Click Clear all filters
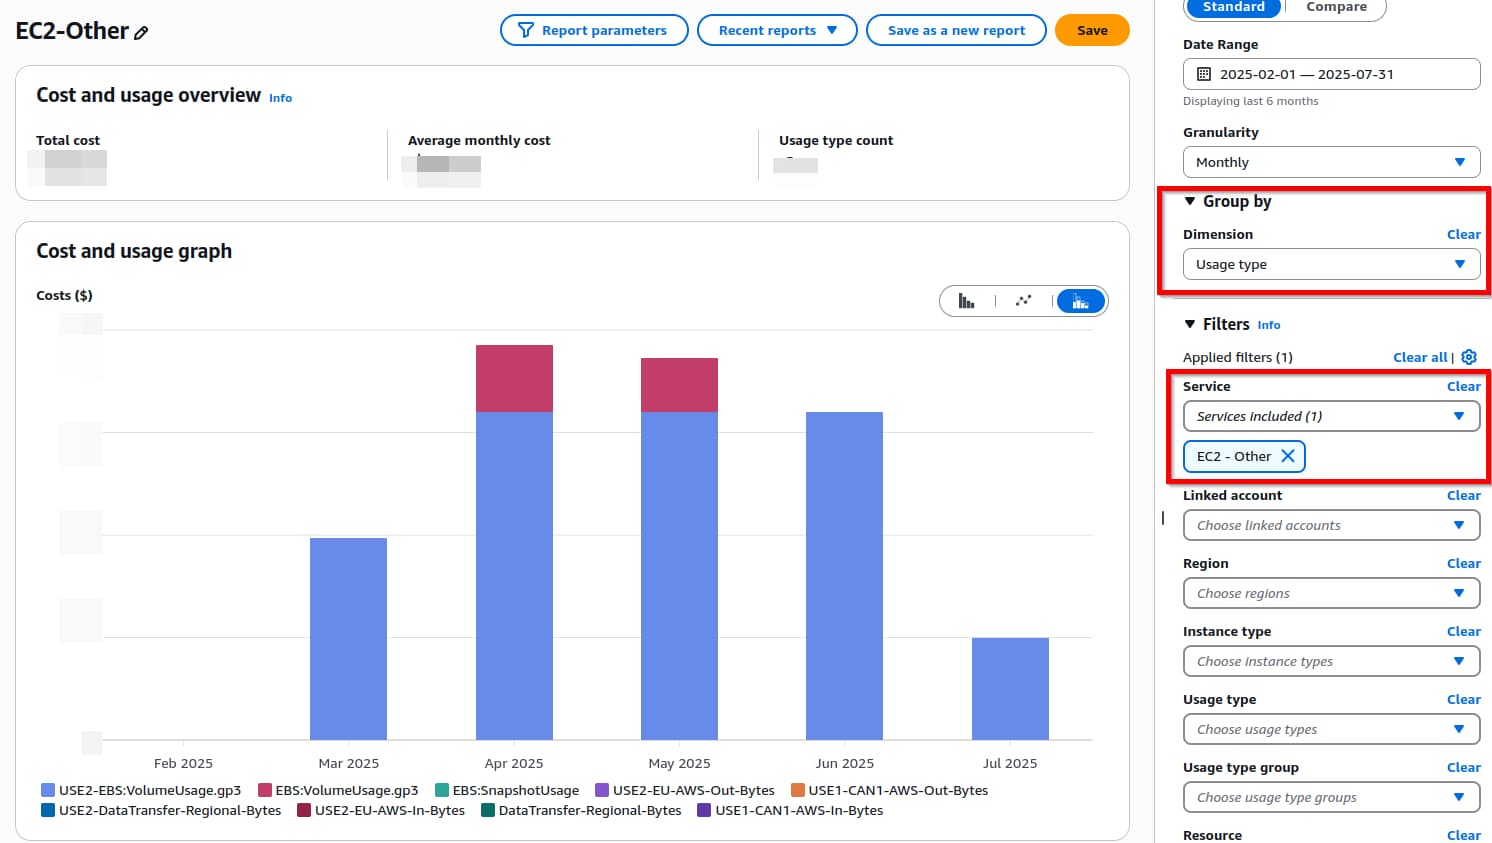The image size is (1492, 843). [1420, 357]
